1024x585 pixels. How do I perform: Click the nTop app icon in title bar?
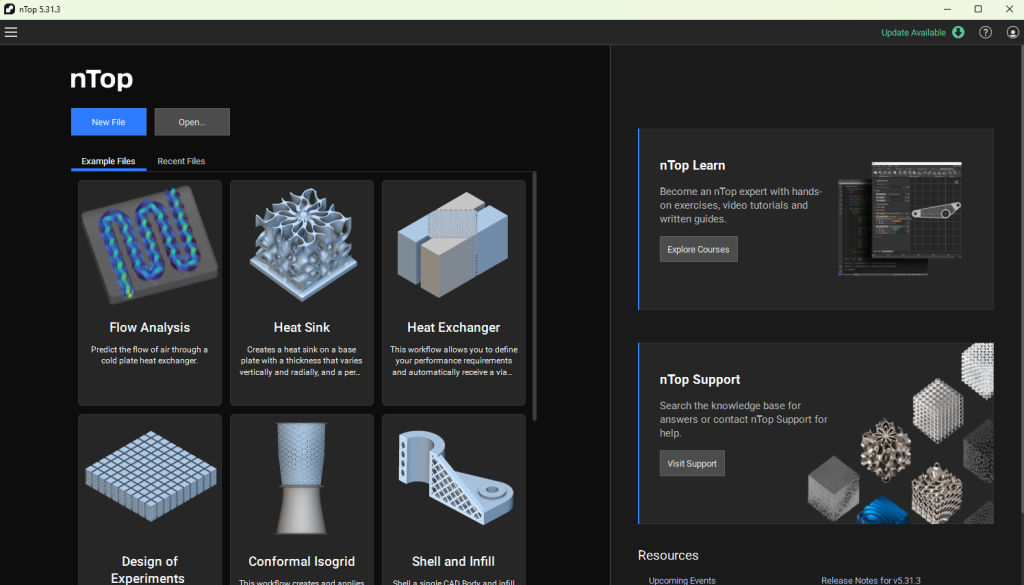9,9
